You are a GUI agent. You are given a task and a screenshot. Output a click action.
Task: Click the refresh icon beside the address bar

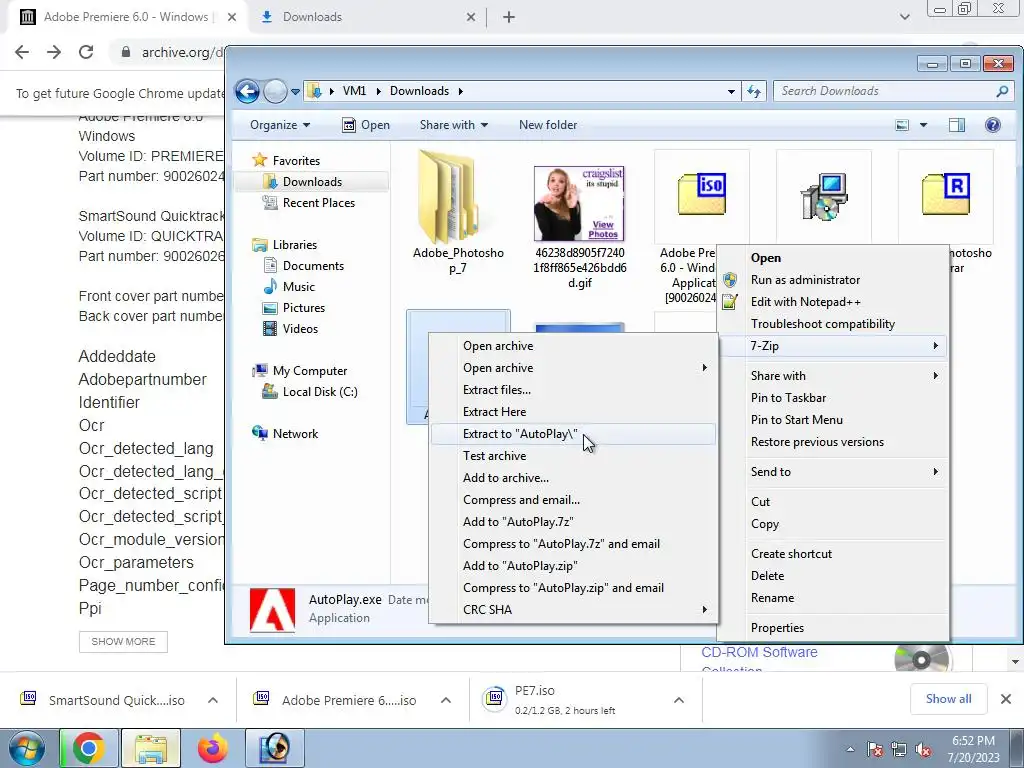tap(754, 91)
